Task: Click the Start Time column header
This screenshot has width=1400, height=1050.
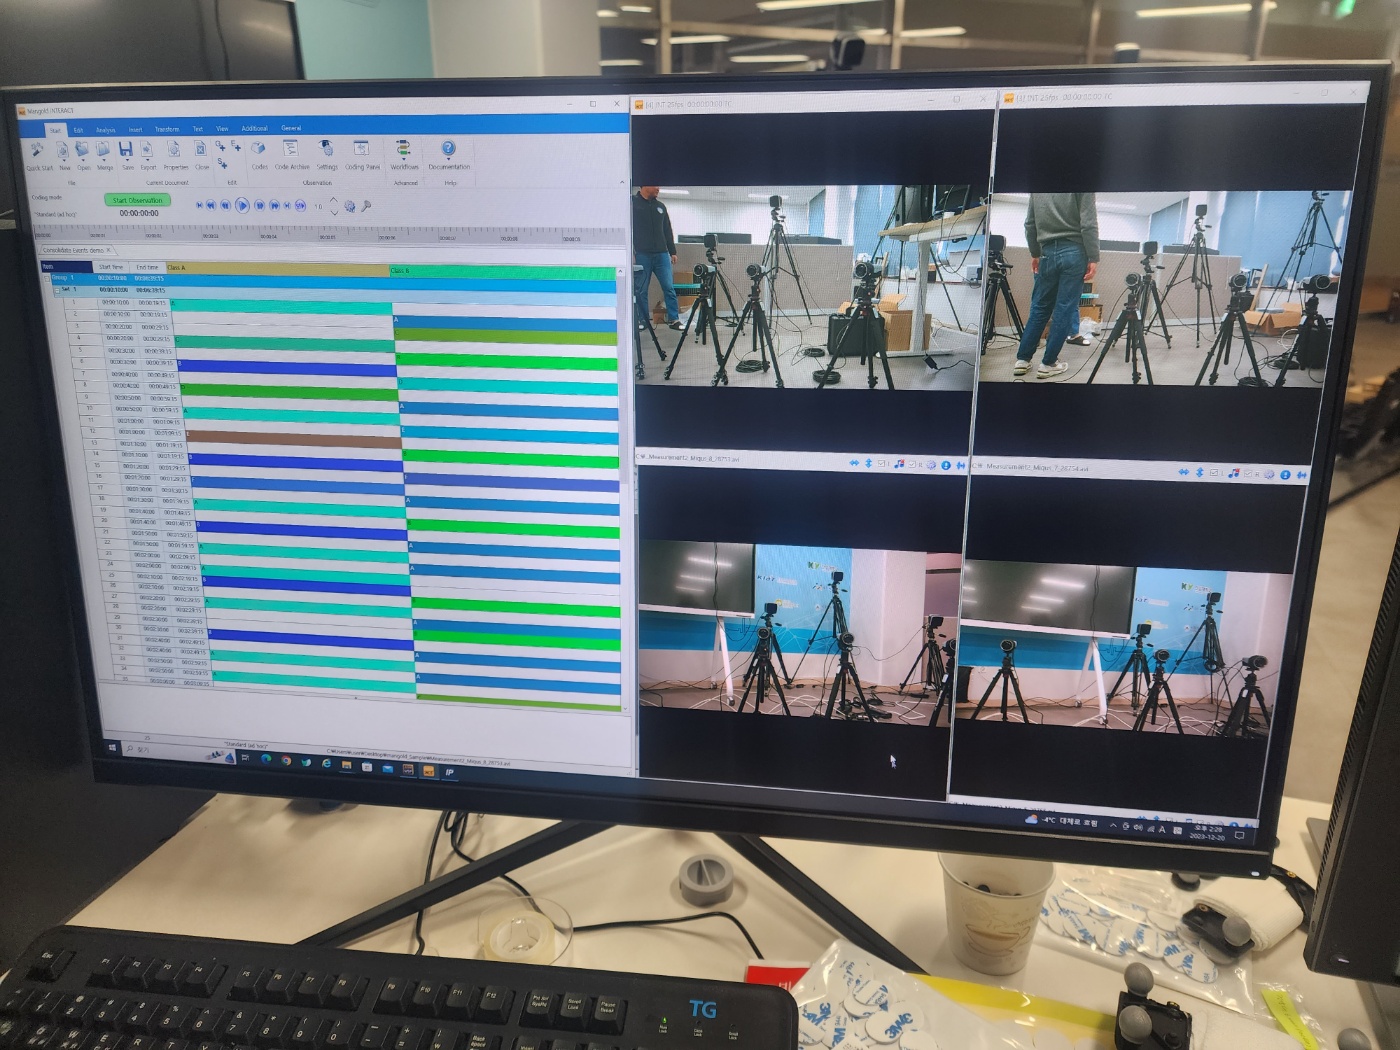Action: [111, 267]
